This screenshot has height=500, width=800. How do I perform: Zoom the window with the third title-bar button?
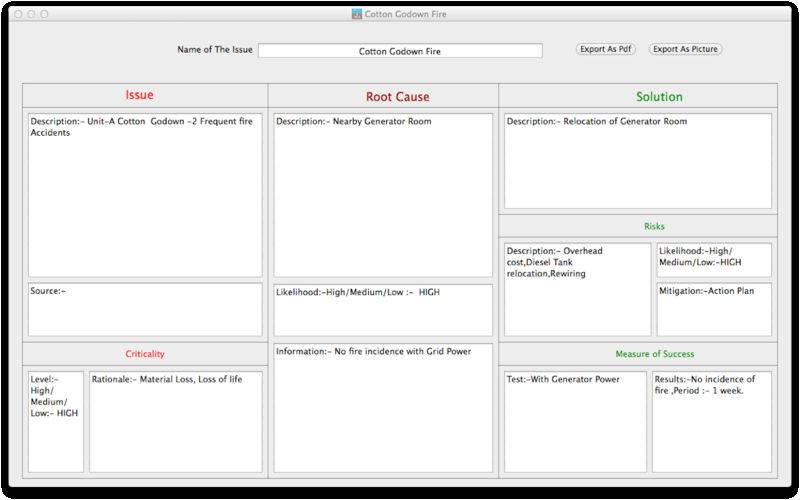click(44, 14)
